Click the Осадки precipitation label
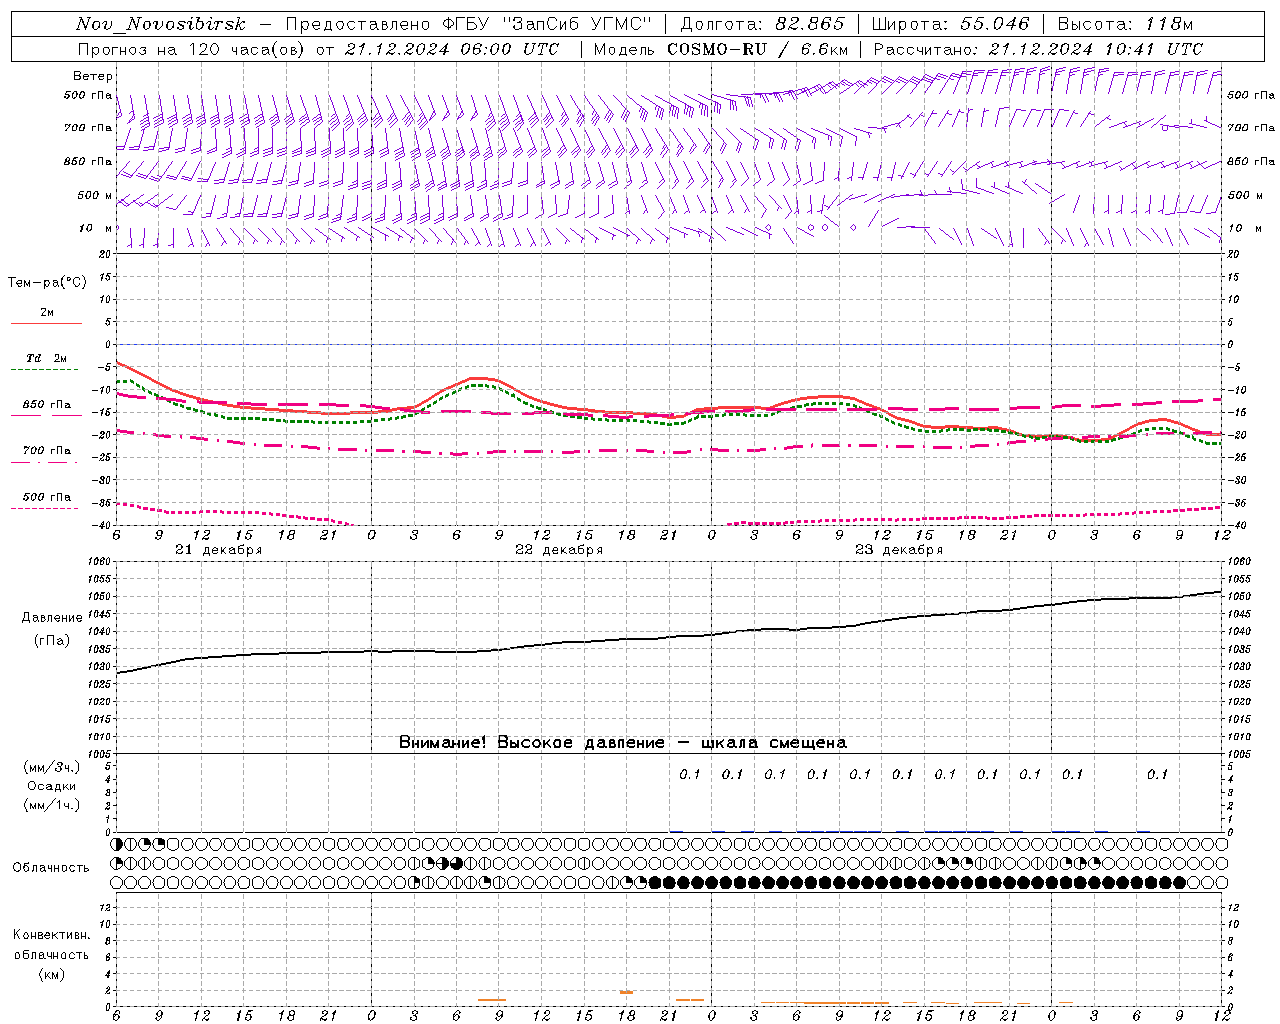1280x1024 pixels. pyautogui.click(x=52, y=786)
